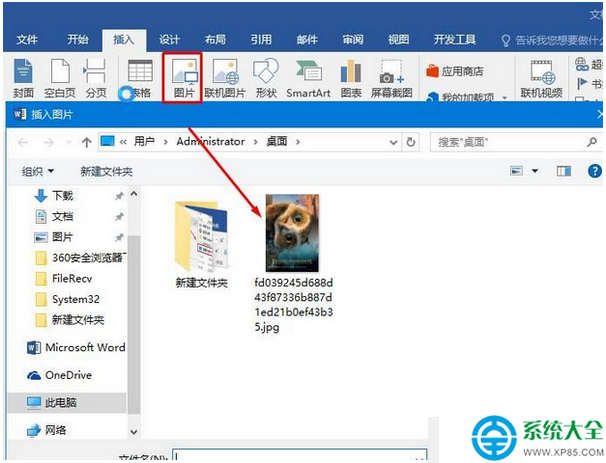This screenshot has width=606, height=463.
Task: Open the dialog help button
Action: 595,170
